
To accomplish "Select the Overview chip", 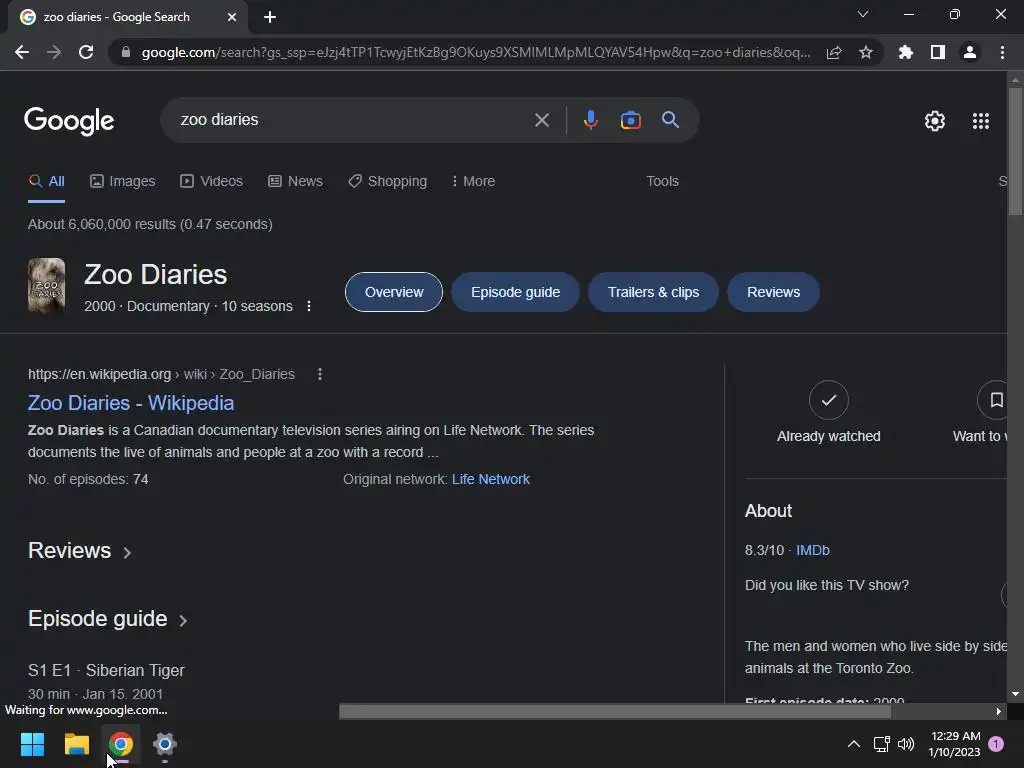I will click(394, 292).
